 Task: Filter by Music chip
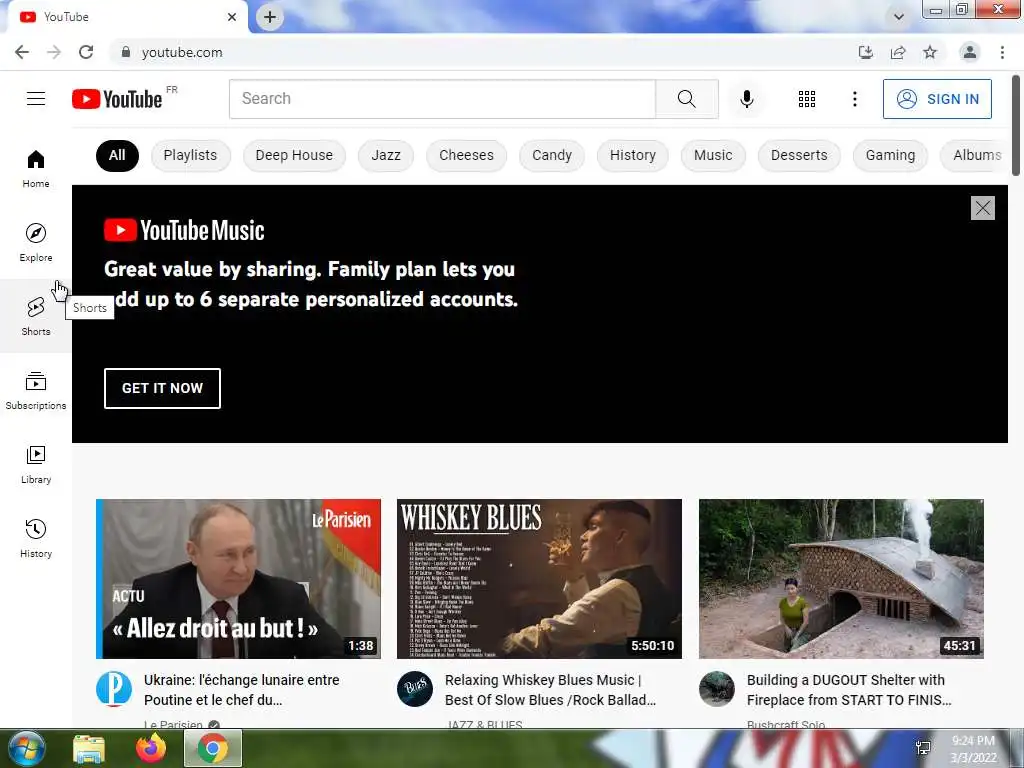point(713,155)
